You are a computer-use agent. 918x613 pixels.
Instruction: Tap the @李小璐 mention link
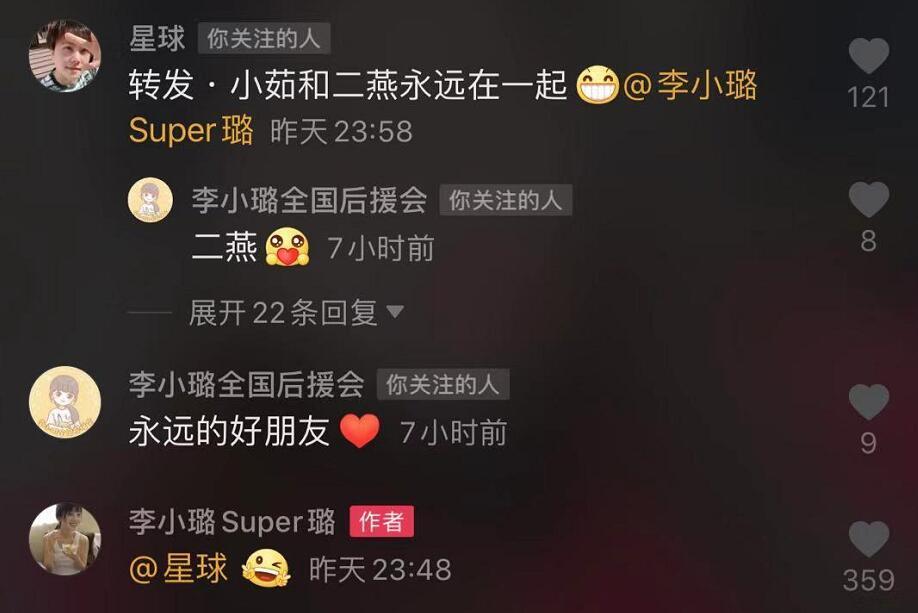(x=690, y=85)
